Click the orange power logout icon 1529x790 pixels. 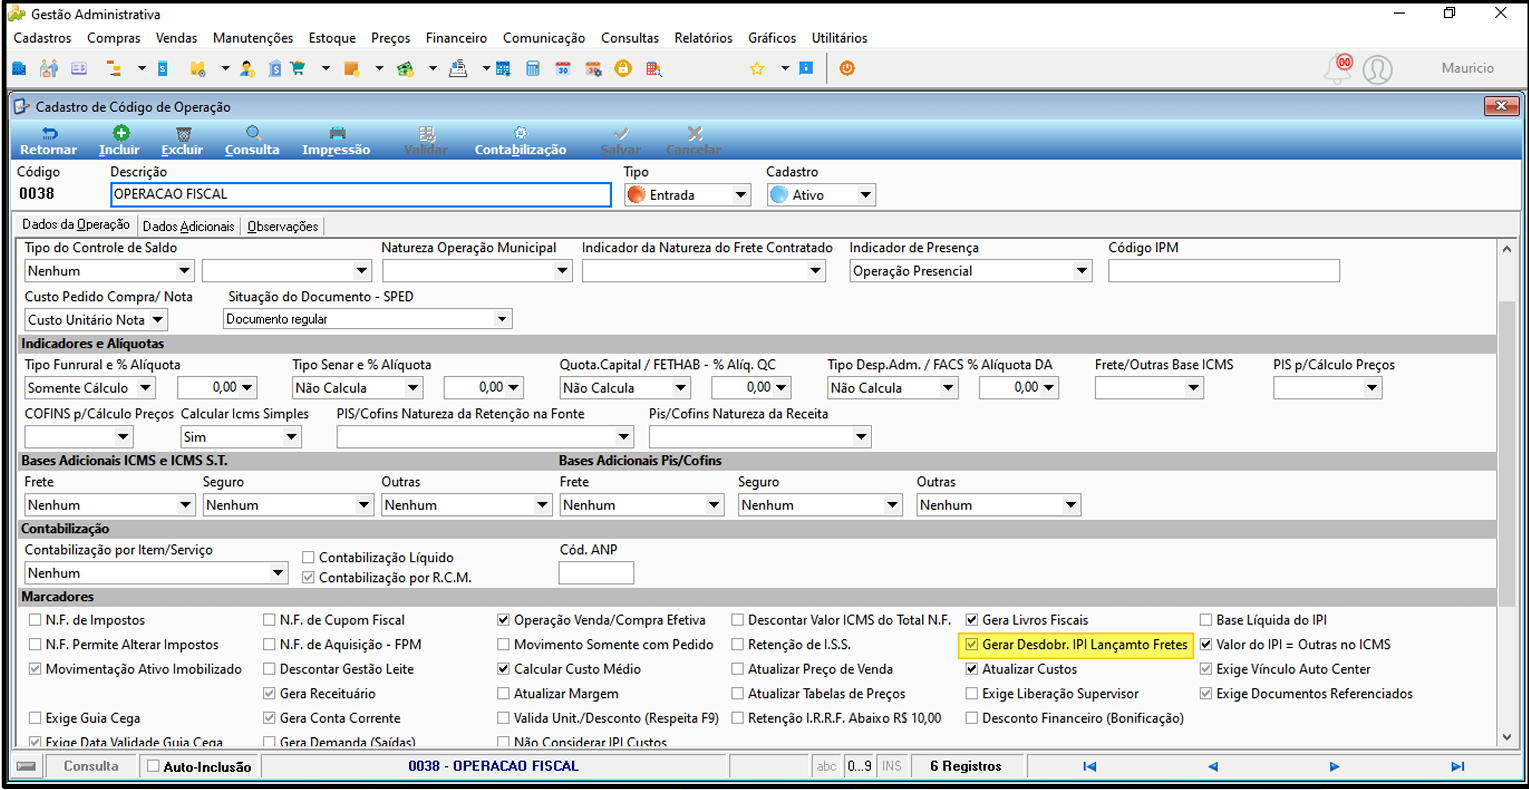click(847, 69)
